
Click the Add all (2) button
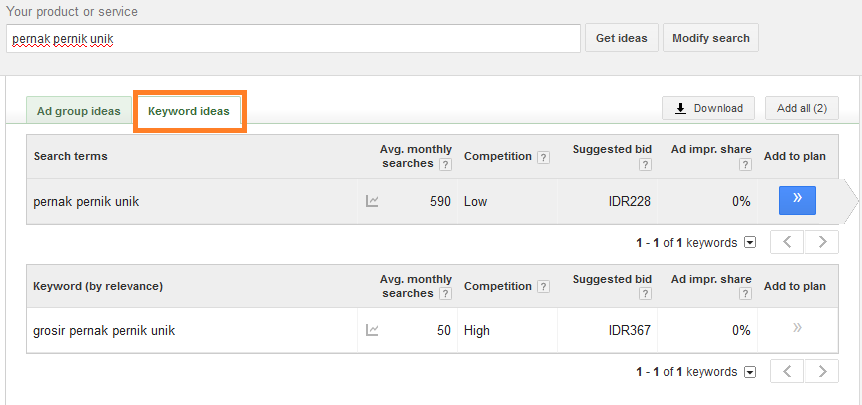(x=802, y=108)
